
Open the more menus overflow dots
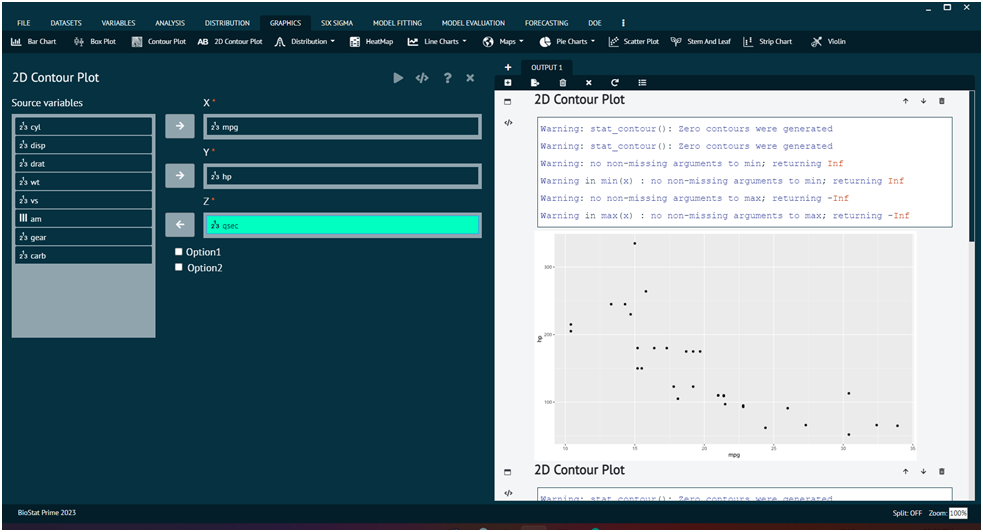pos(623,23)
